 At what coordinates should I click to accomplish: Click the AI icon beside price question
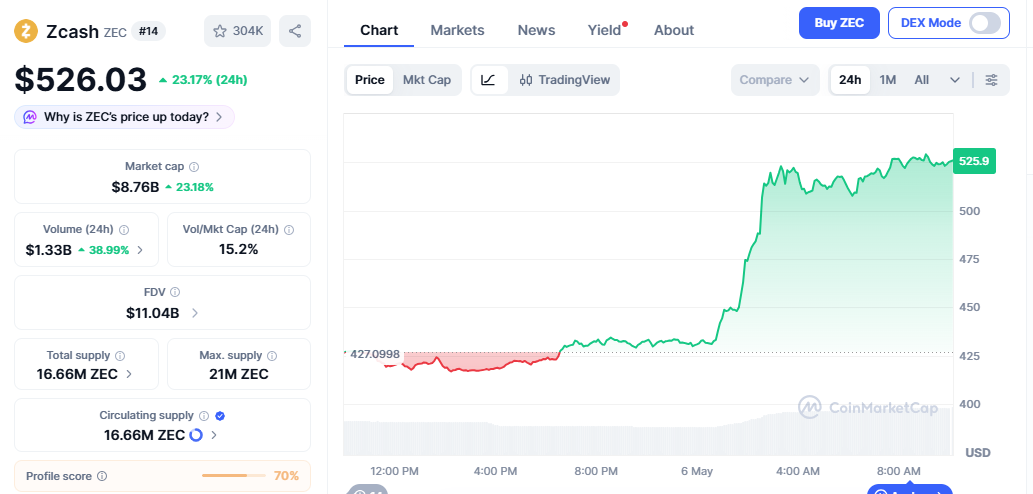(x=30, y=117)
